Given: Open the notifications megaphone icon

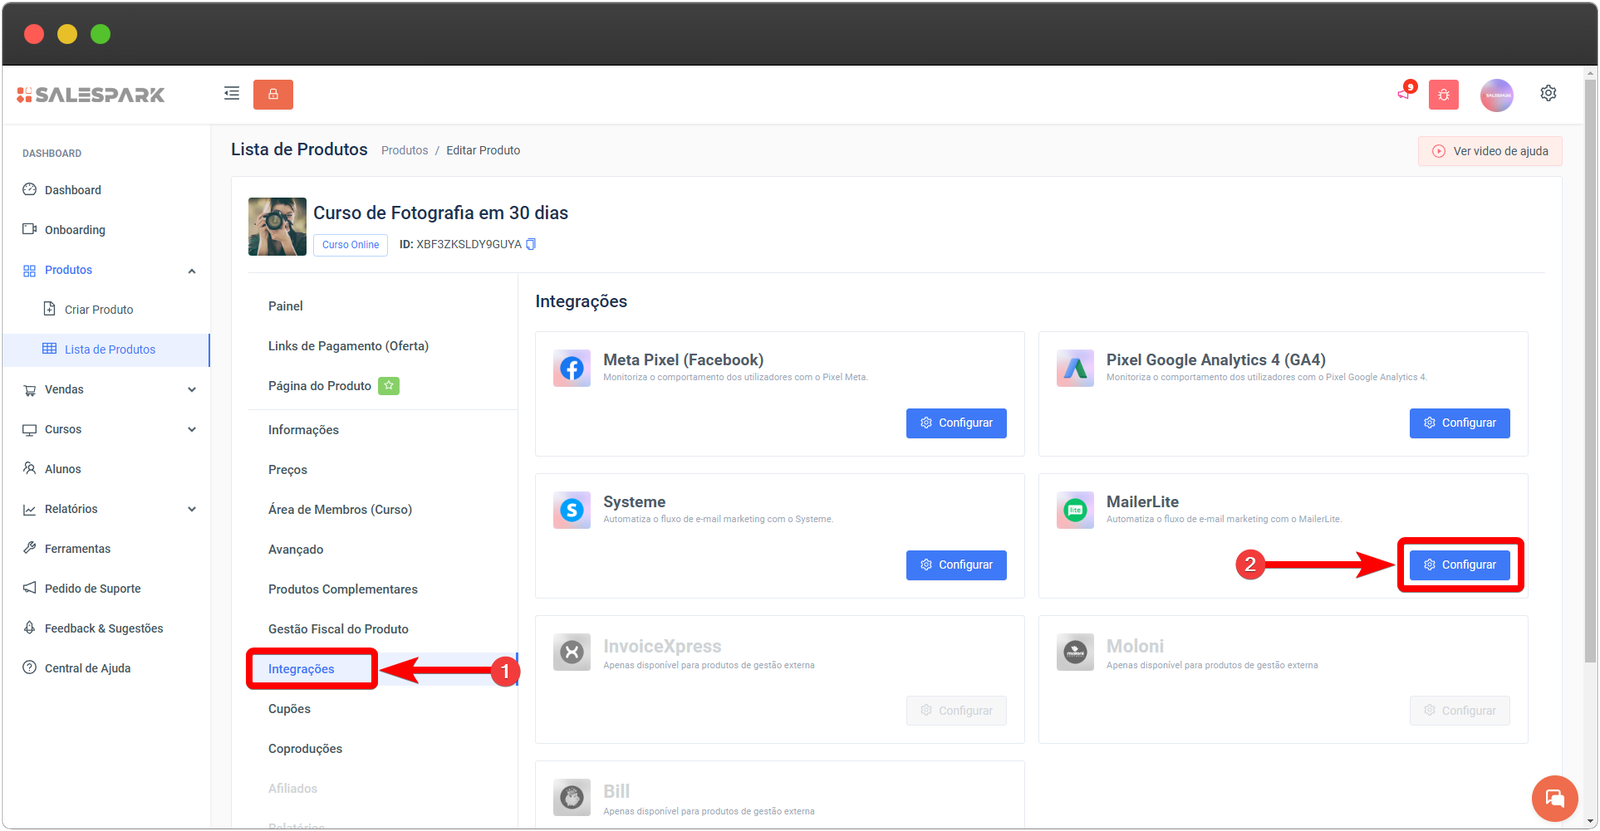Looking at the screenshot, I should click(1404, 93).
